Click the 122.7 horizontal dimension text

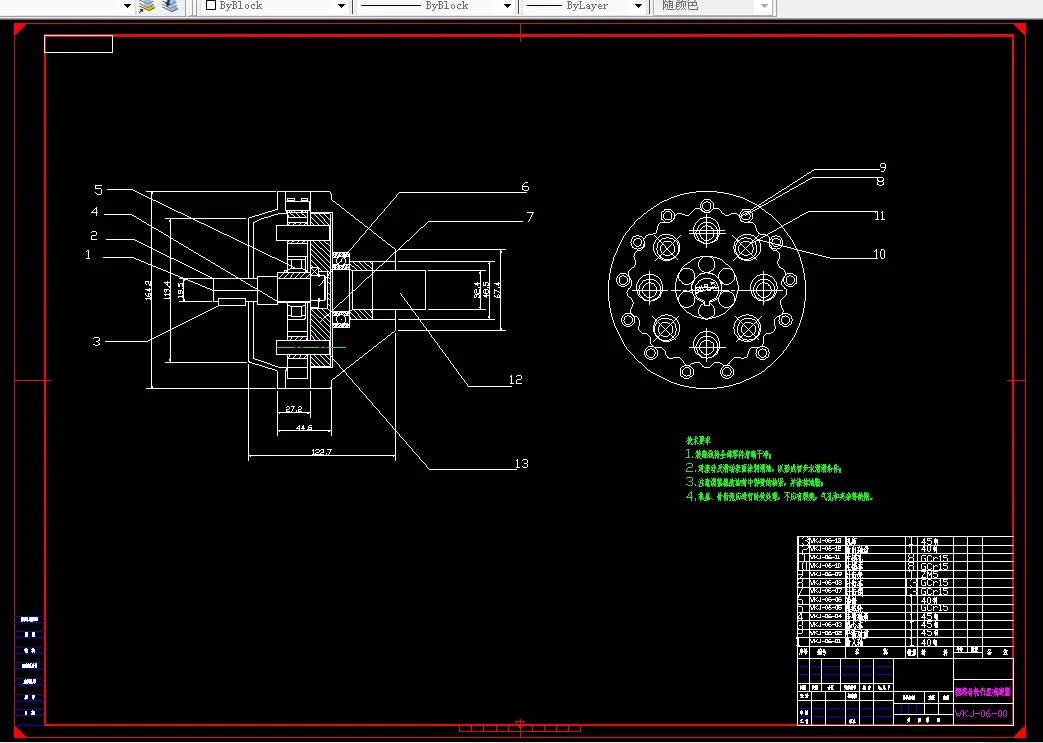322,452
